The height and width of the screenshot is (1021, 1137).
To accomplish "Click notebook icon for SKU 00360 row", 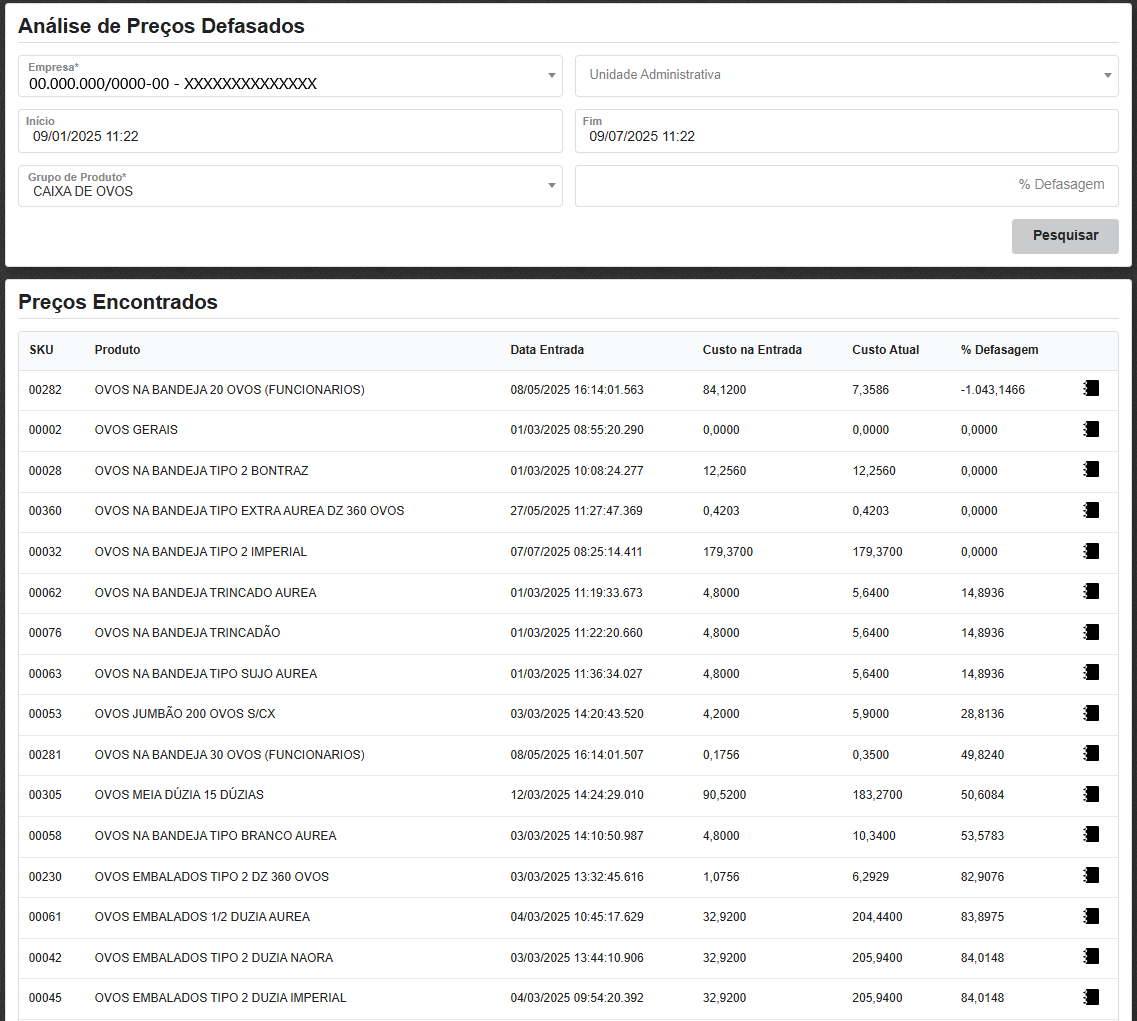I will tap(1091, 510).
